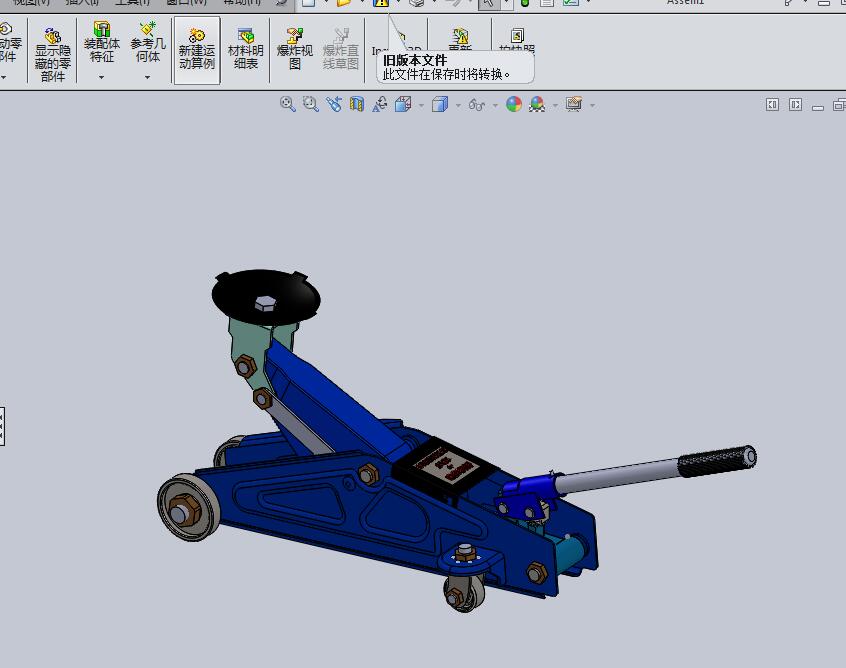Toggle the Section View icon
Screen dimensions: 846x668
(357, 104)
